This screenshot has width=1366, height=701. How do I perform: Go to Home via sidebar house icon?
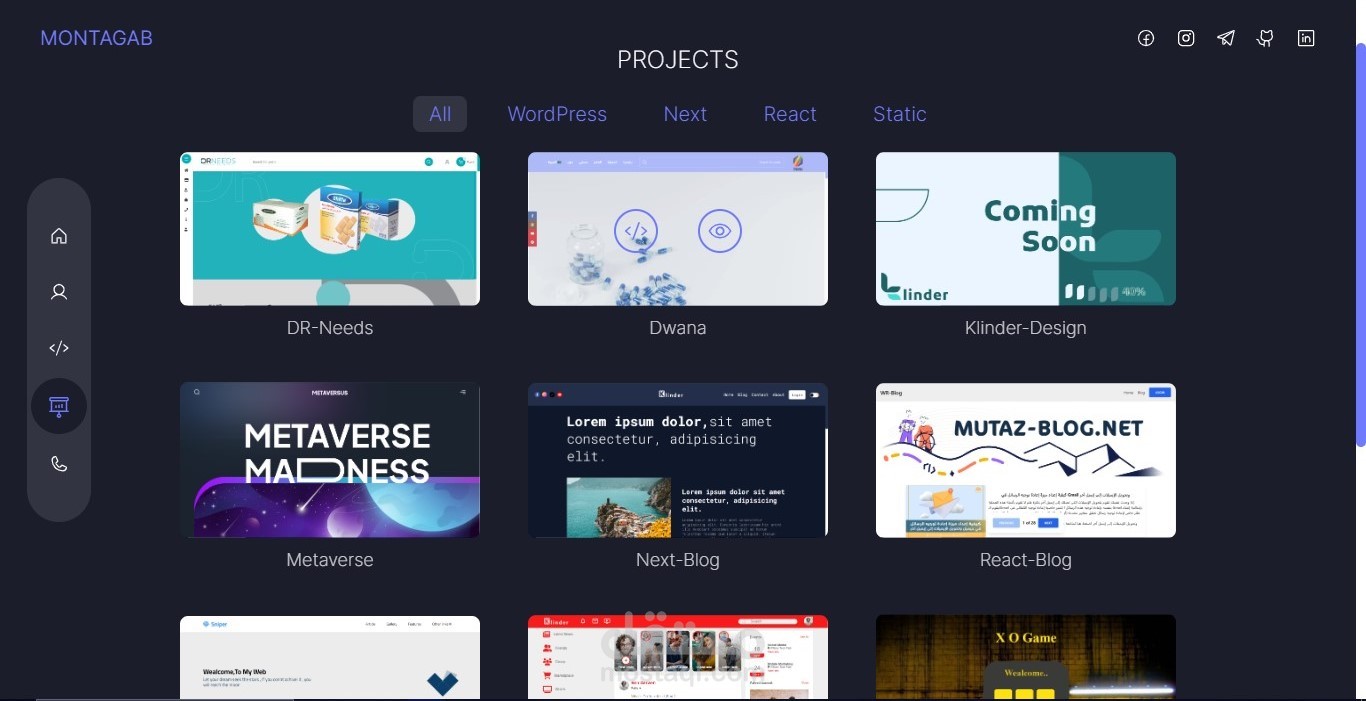(x=59, y=236)
